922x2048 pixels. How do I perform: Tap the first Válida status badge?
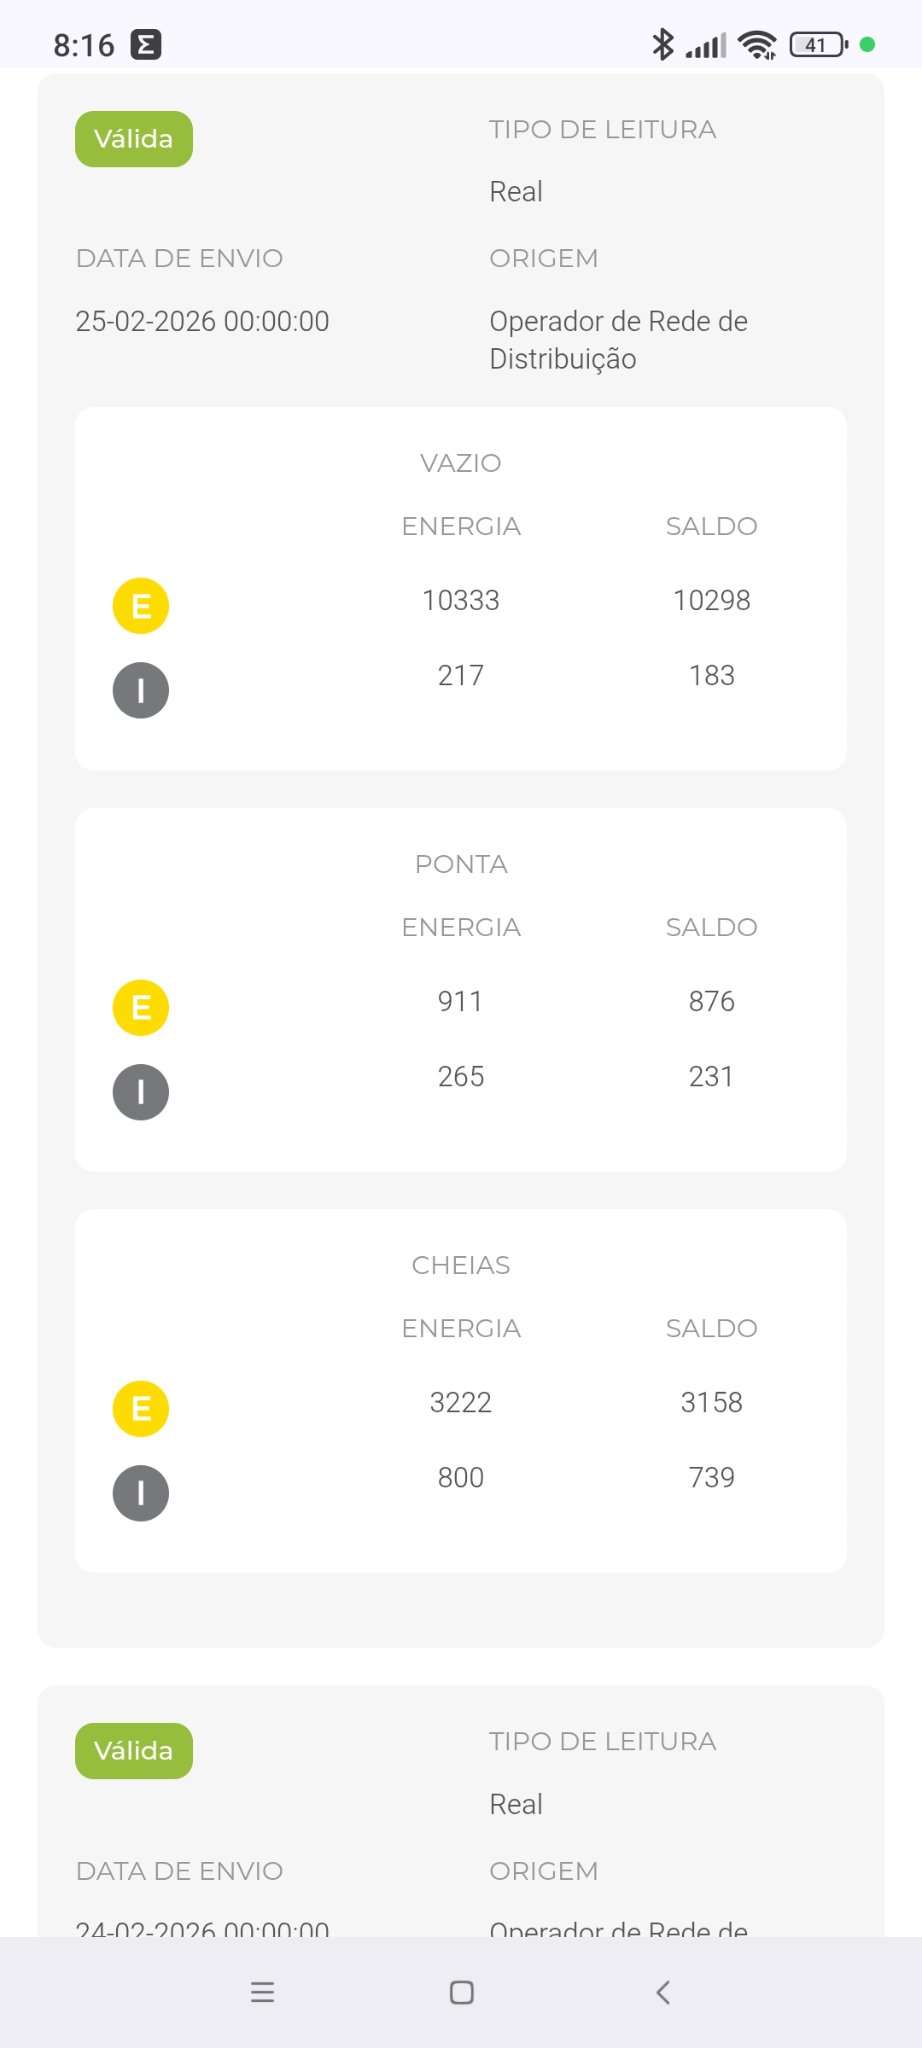pos(134,139)
